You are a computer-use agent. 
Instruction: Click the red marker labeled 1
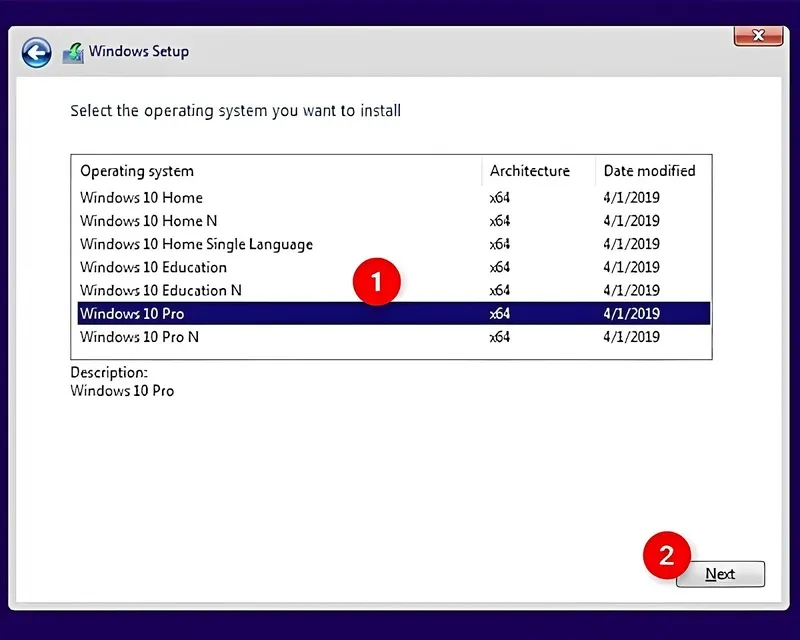376,282
